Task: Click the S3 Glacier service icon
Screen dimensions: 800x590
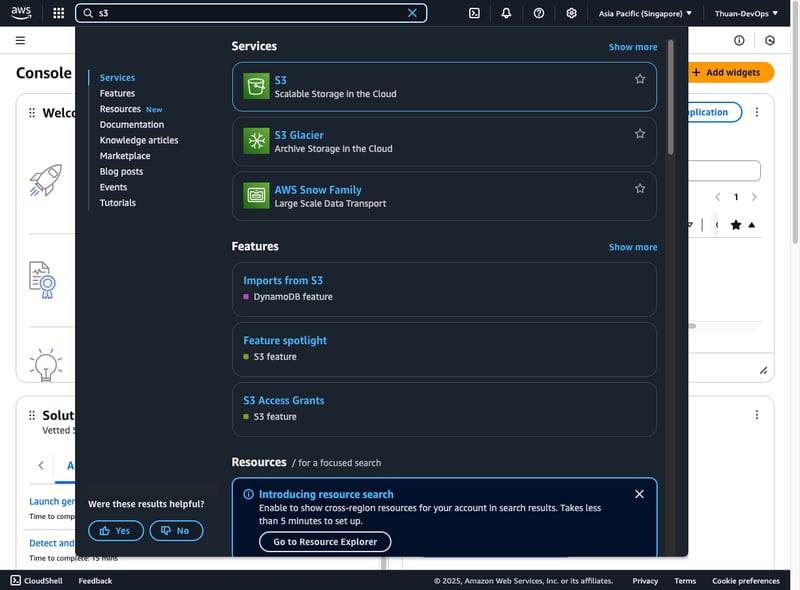Action: 257,141
